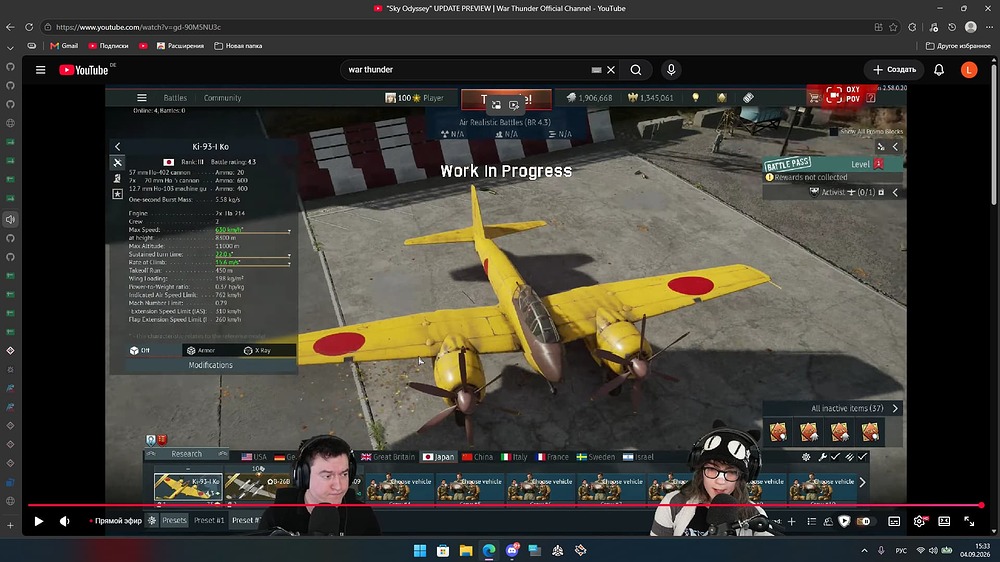
Task: Expand All inactive items (37) arrow
Action: [x=895, y=408]
